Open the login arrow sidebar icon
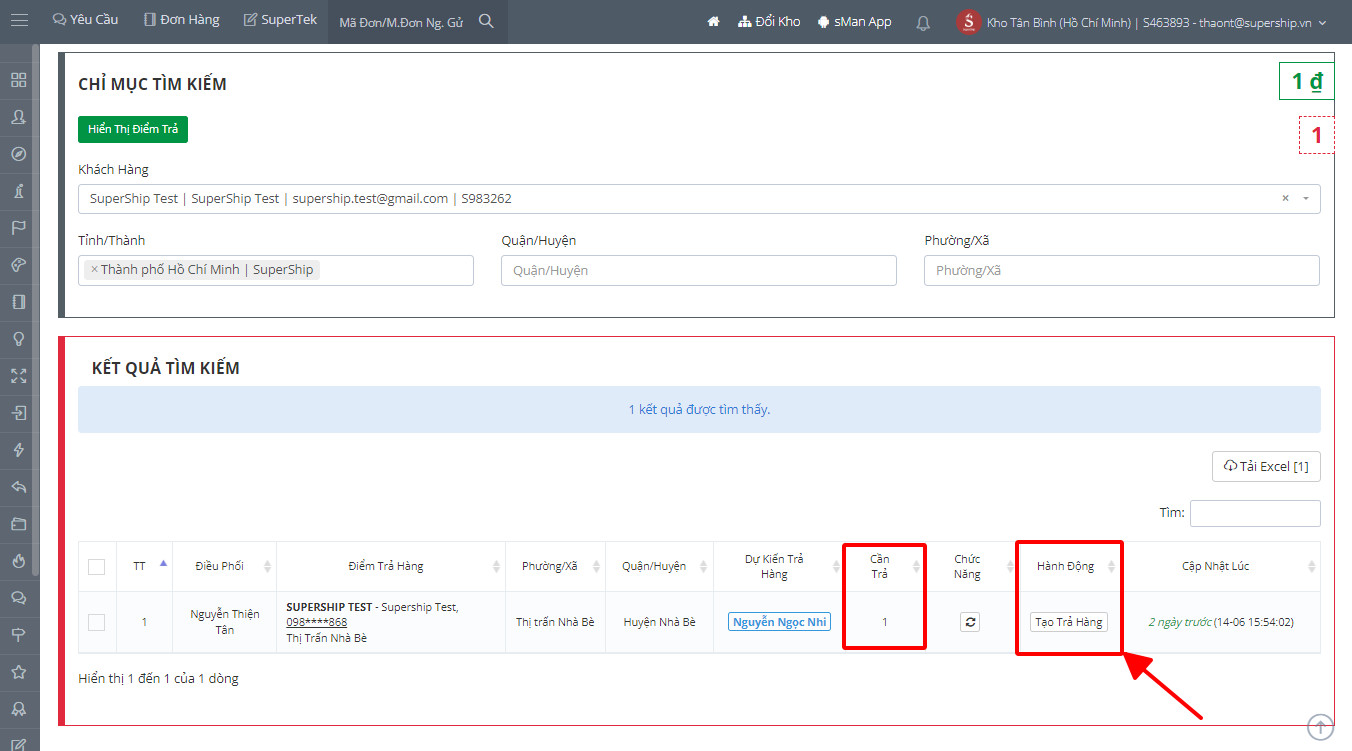 coord(18,413)
